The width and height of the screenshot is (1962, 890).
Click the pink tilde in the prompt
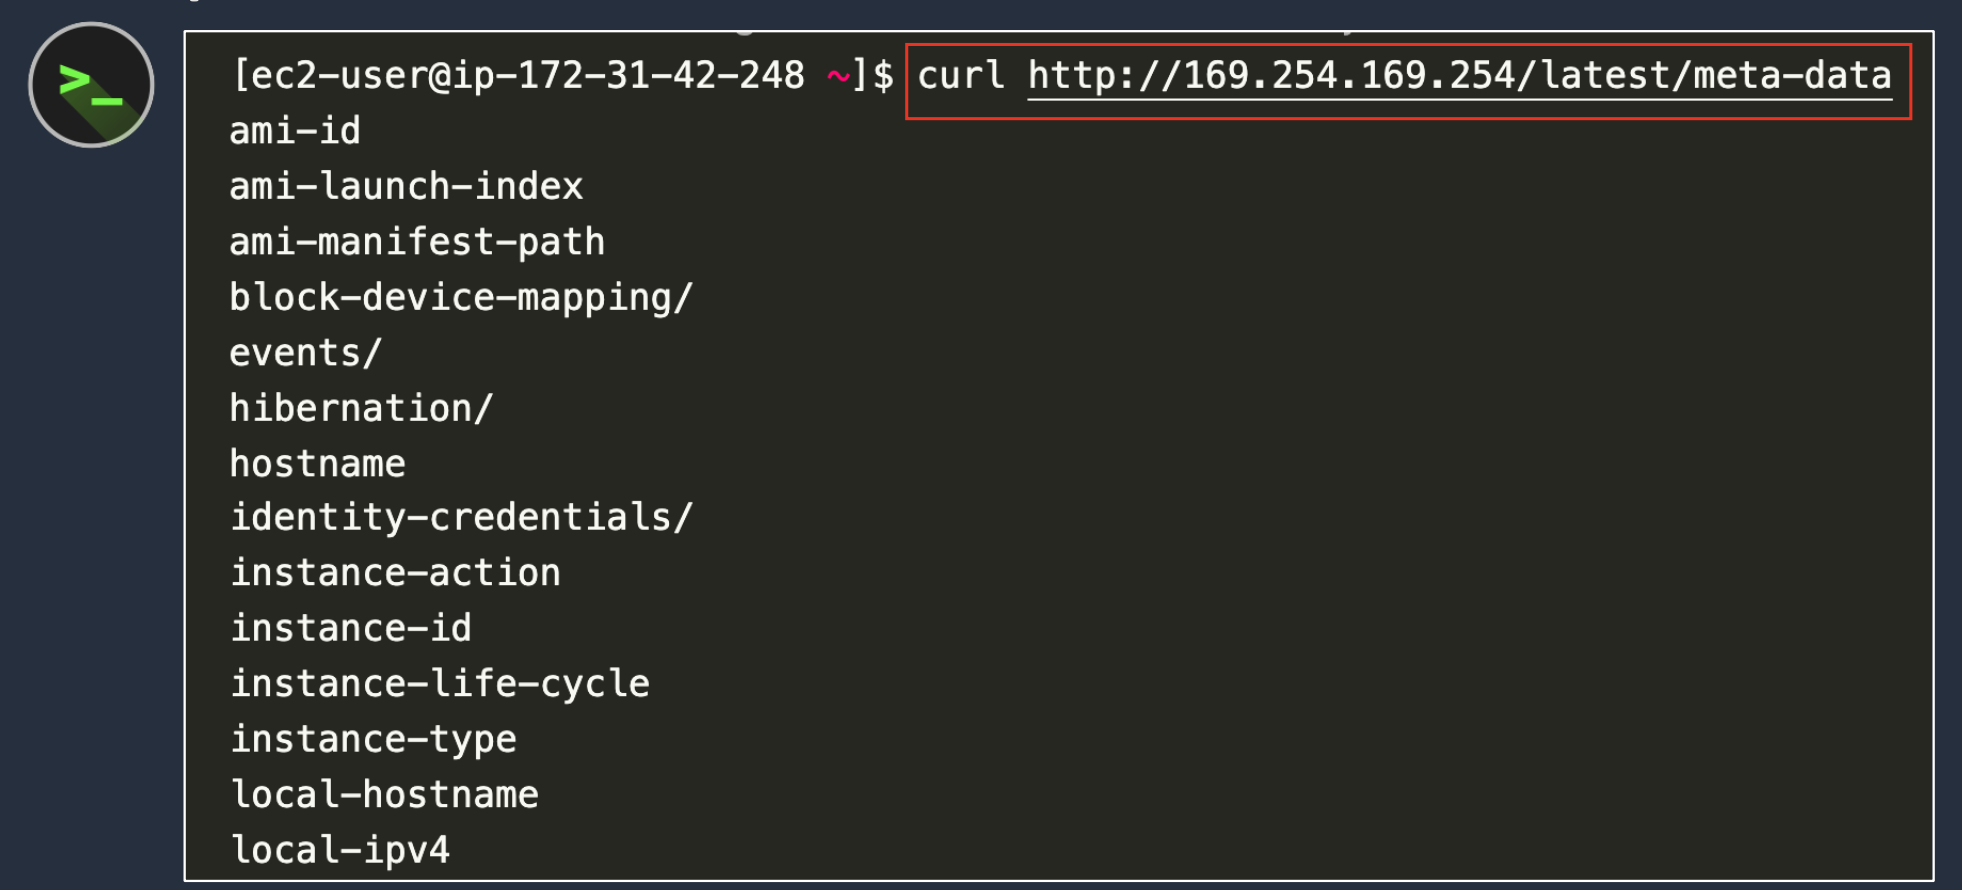(838, 76)
